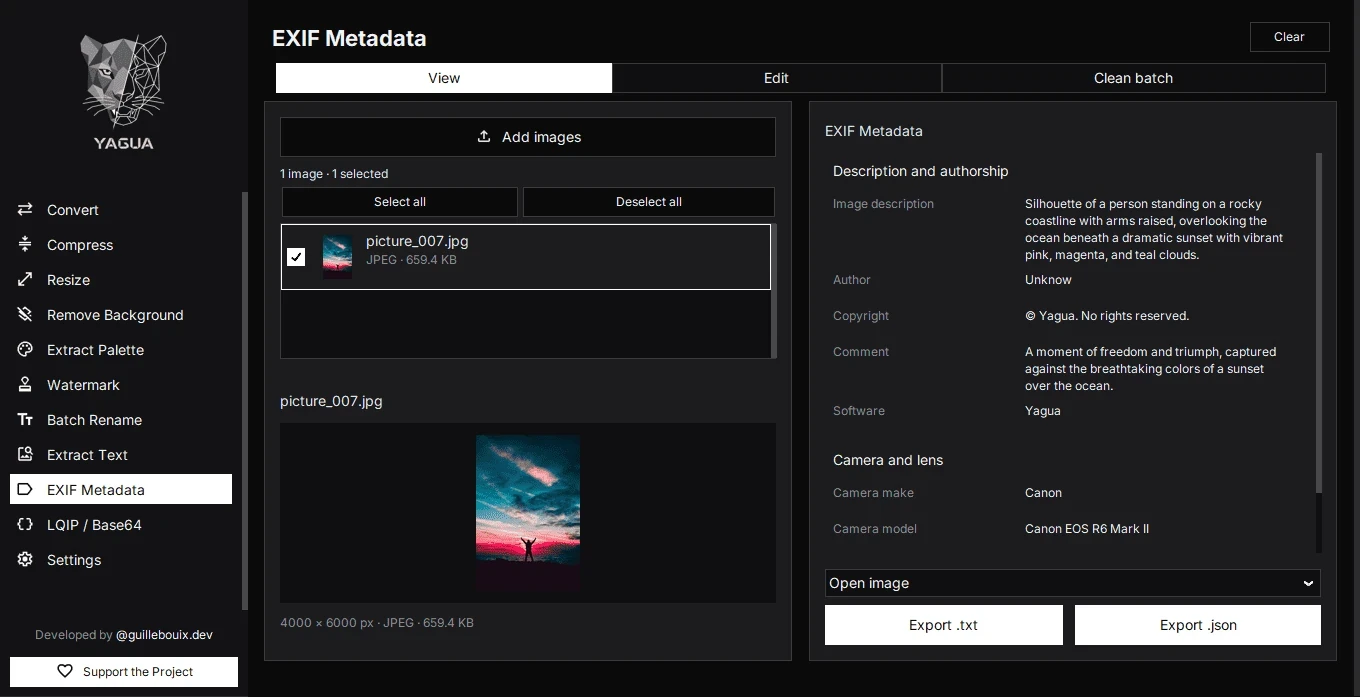
Task: Click the Batch Rename text icon
Action: (25, 420)
